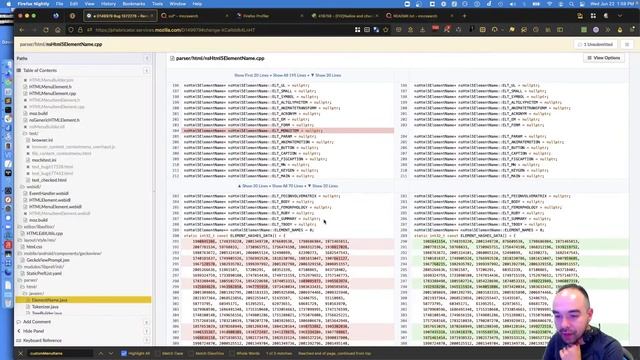The height and width of the screenshot is (360, 640).
Task: Switch to the Firefox Profiler tab
Action: tap(269, 16)
